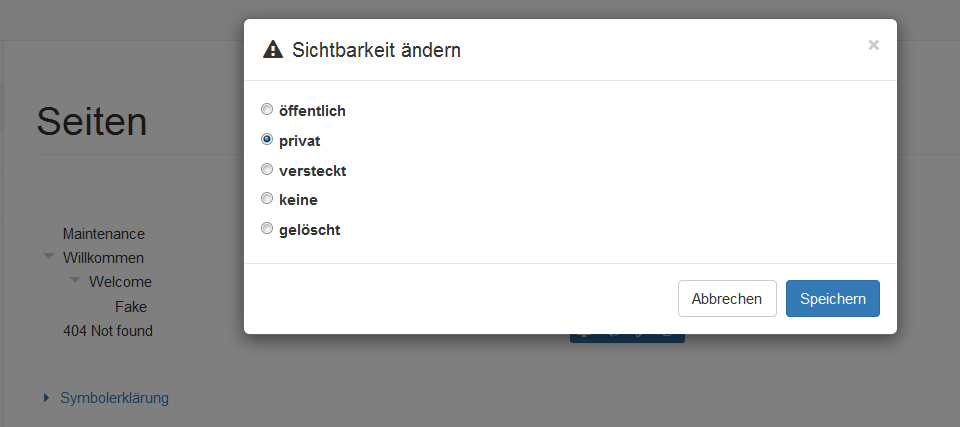The width and height of the screenshot is (960, 427).
Task: Select the Fake page entry
Action: pos(131,306)
